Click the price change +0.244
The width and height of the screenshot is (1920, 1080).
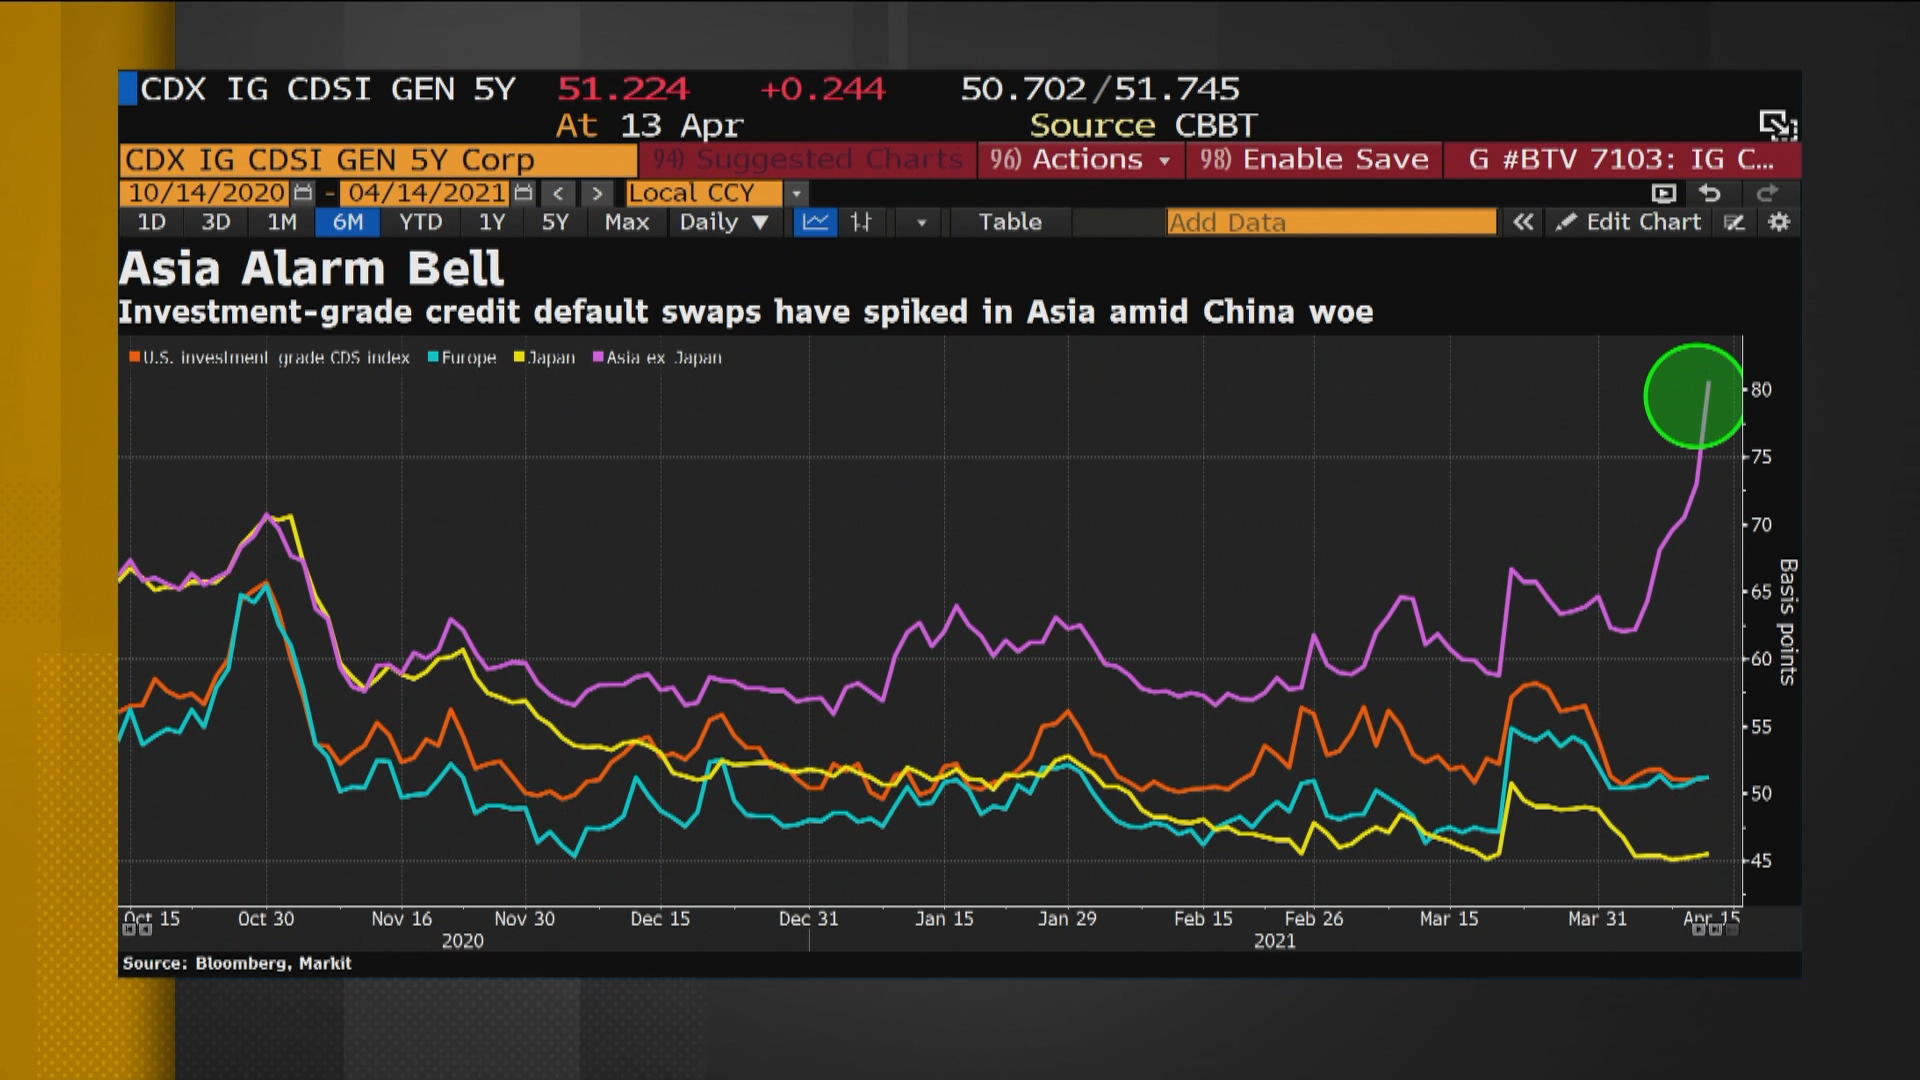823,89
